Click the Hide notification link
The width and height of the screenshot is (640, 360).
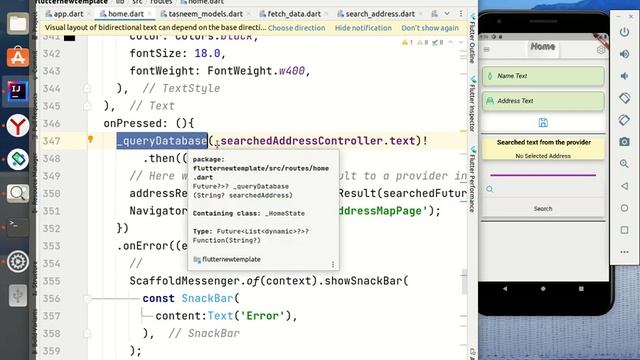click(x=363, y=28)
